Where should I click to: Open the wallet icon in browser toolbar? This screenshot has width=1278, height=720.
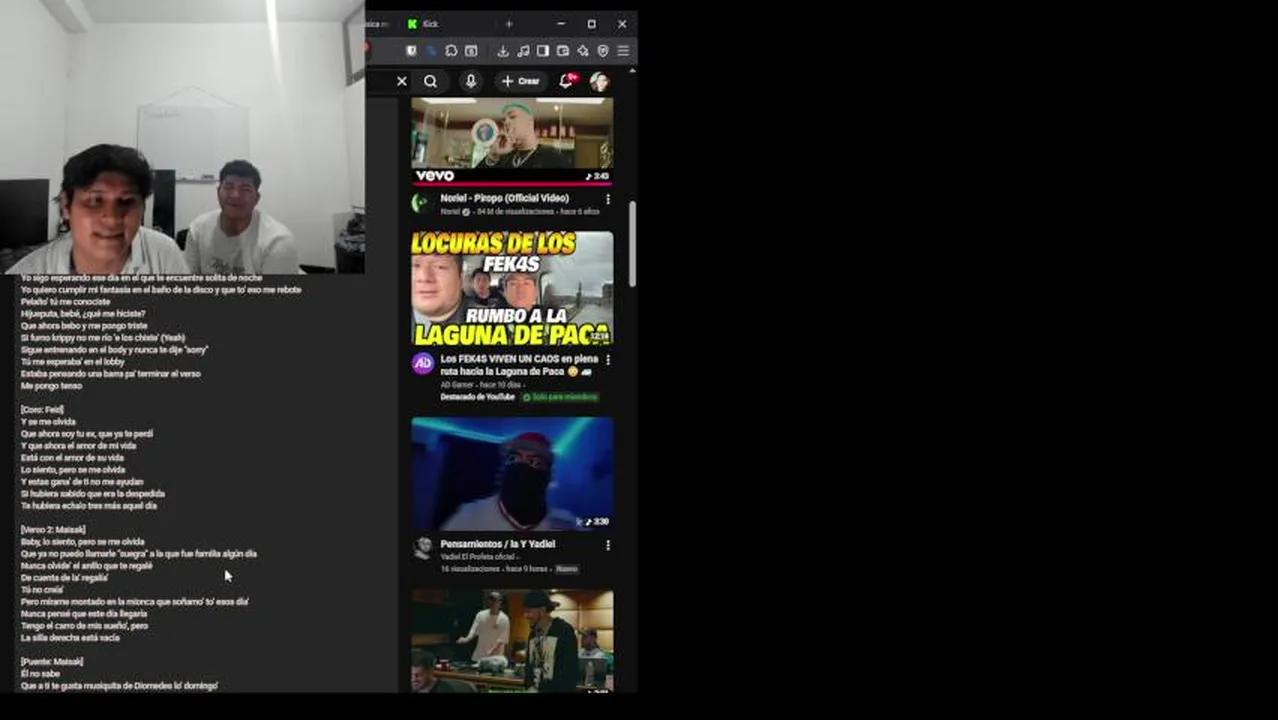563,51
